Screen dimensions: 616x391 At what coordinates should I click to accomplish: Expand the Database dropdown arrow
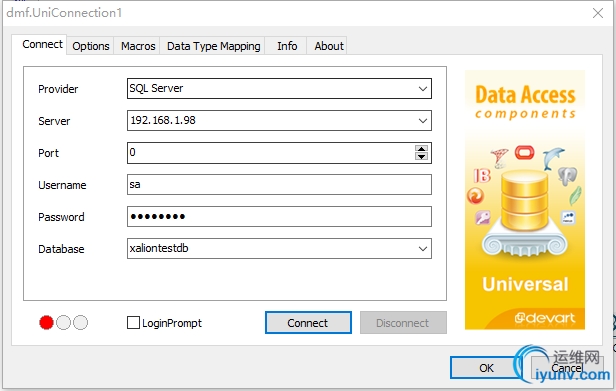tap(423, 249)
